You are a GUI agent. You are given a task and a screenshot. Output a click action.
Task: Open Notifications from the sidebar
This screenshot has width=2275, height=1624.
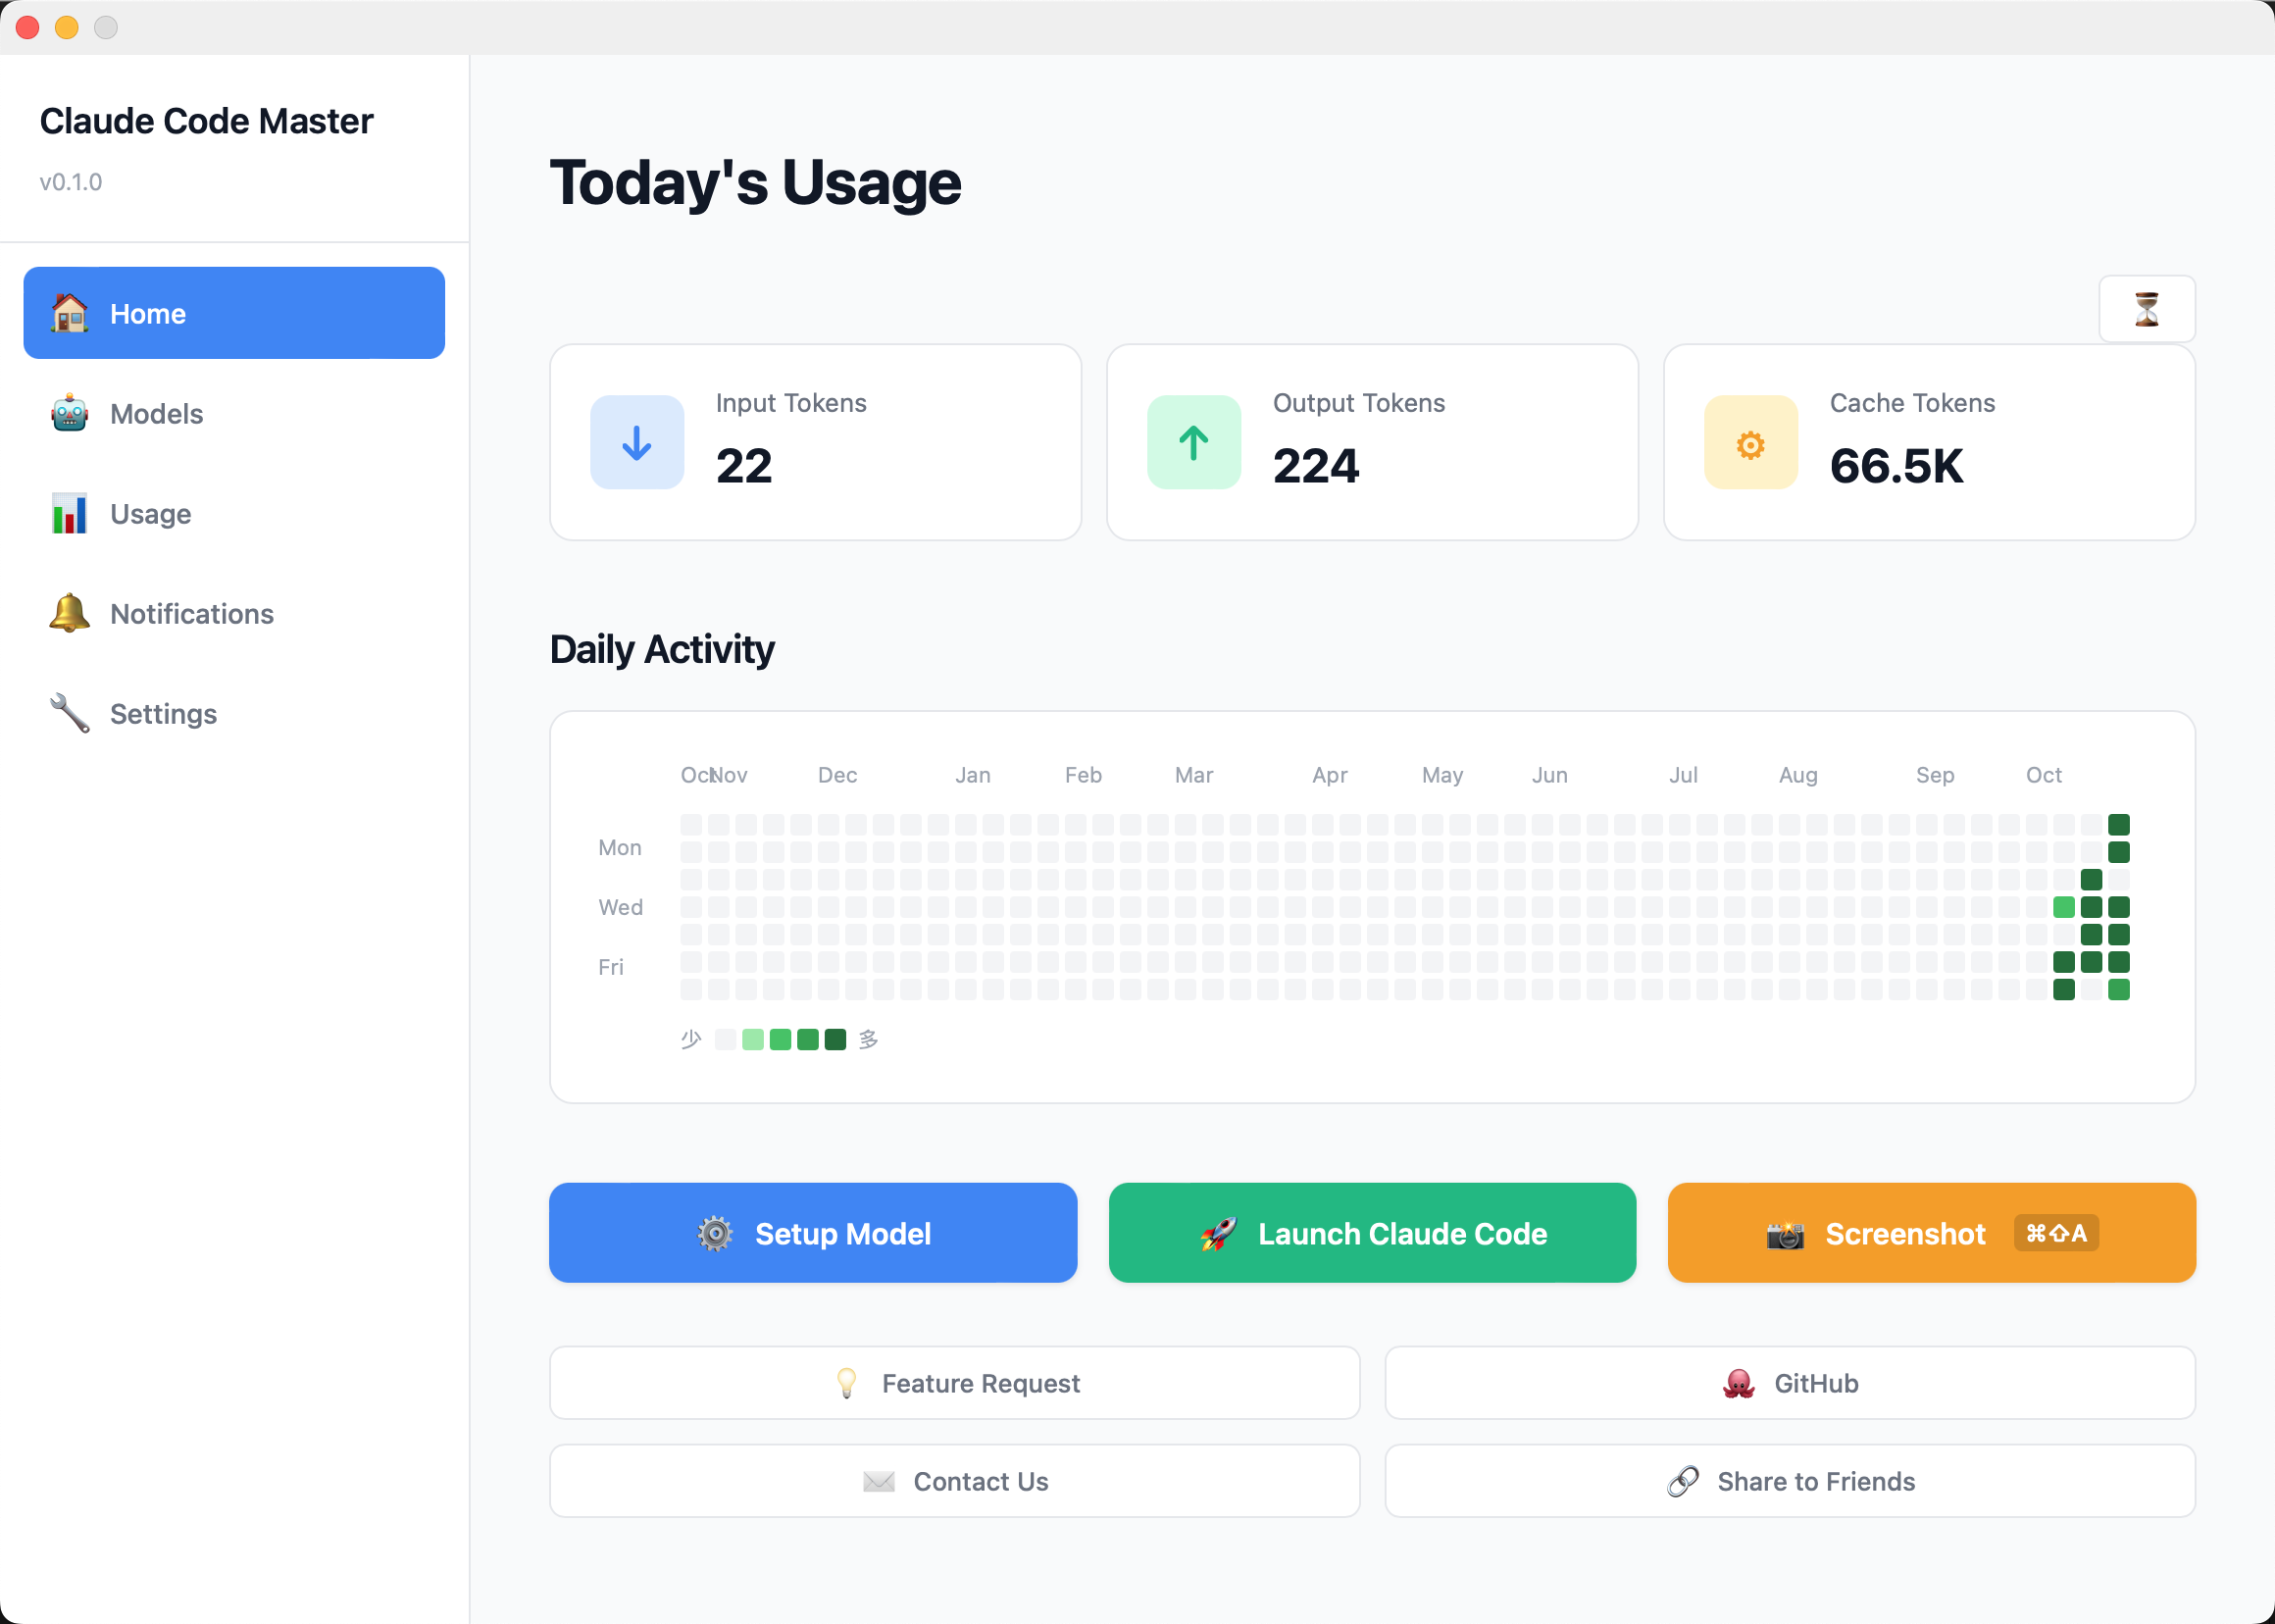coord(192,613)
